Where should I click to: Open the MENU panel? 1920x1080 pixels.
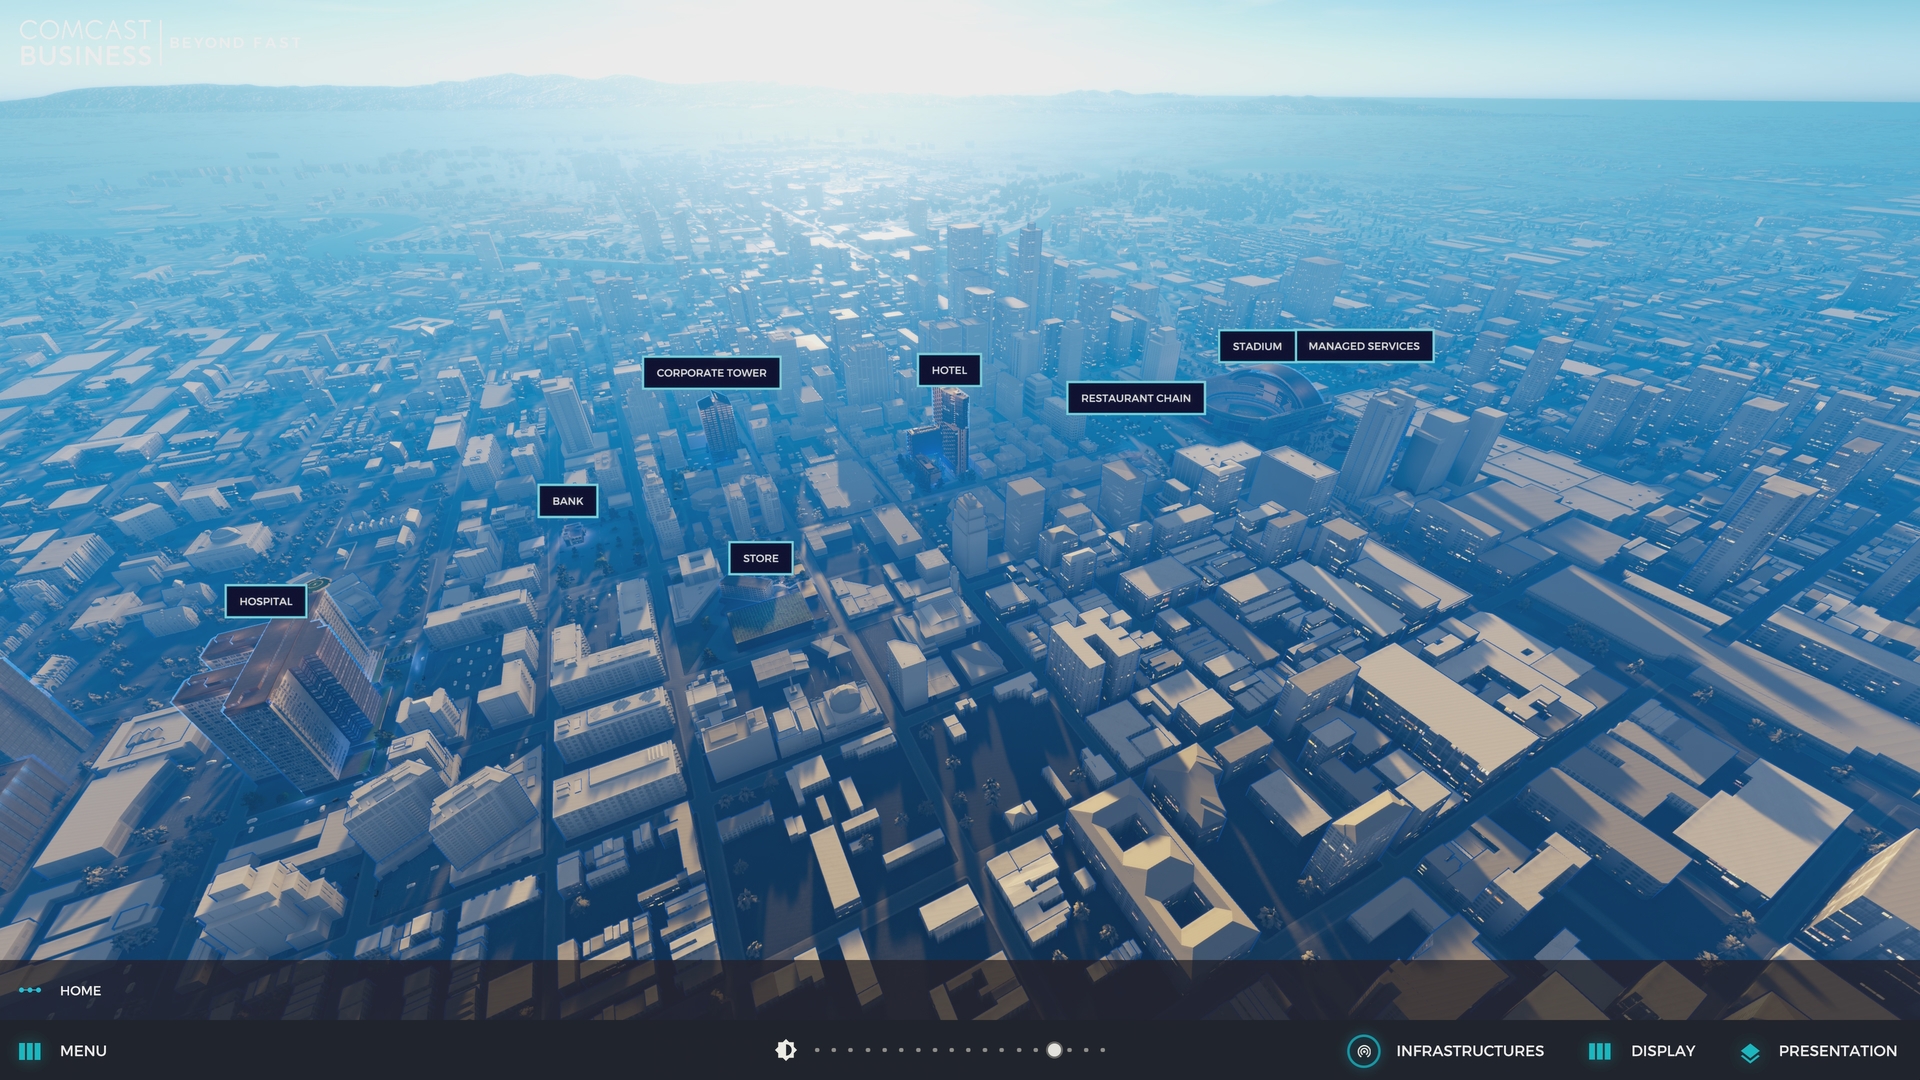coord(83,1051)
